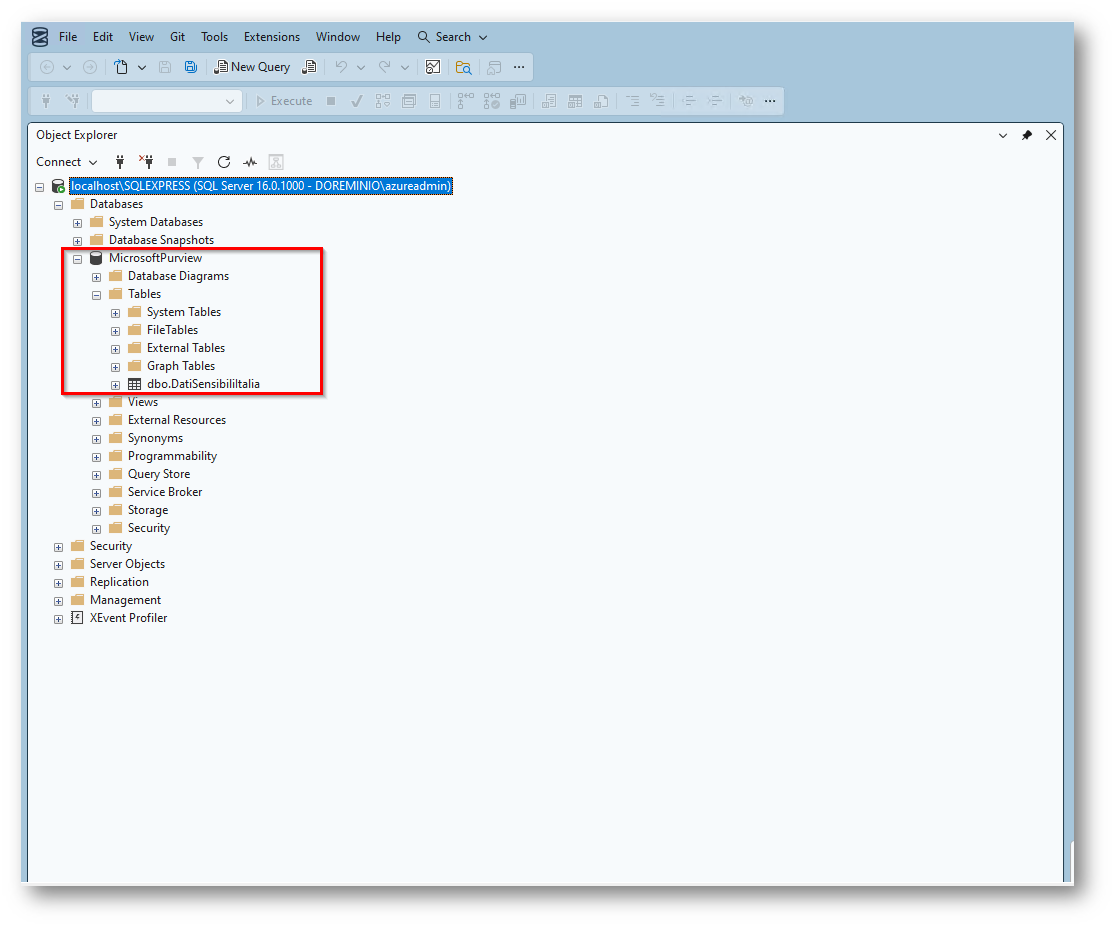Viewport: 1116px width, 928px height.
Task: Click Connect Object Explorer plug icon
Action: (x=120, y=162)
